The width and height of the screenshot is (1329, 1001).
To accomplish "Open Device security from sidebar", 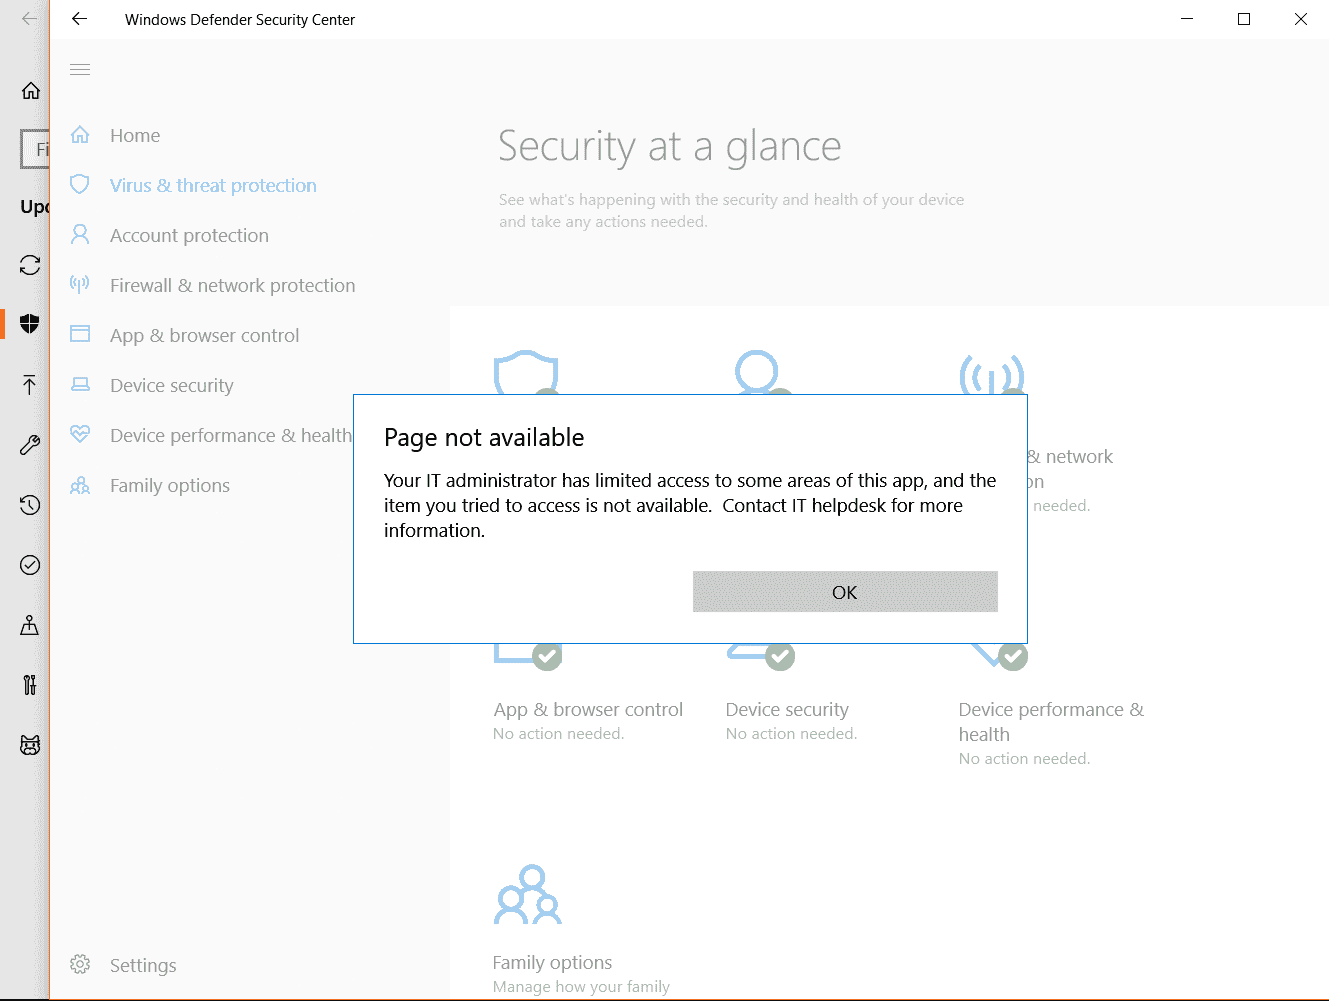I will pyautogui.click(x=172, y=385).
